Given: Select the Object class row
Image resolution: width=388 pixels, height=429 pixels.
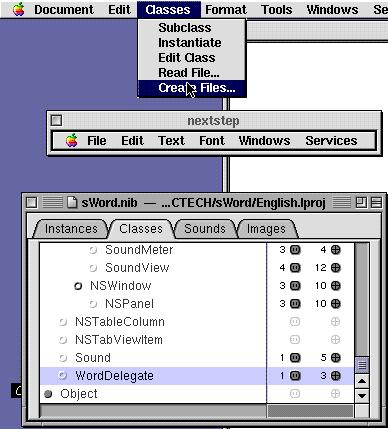Looking at the screenshot, I should pyautogui.click(x=197, y=394).
